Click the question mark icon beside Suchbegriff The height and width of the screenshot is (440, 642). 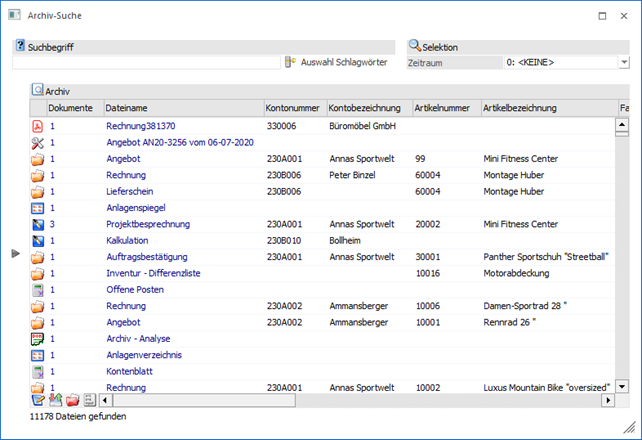coord(20,46)
